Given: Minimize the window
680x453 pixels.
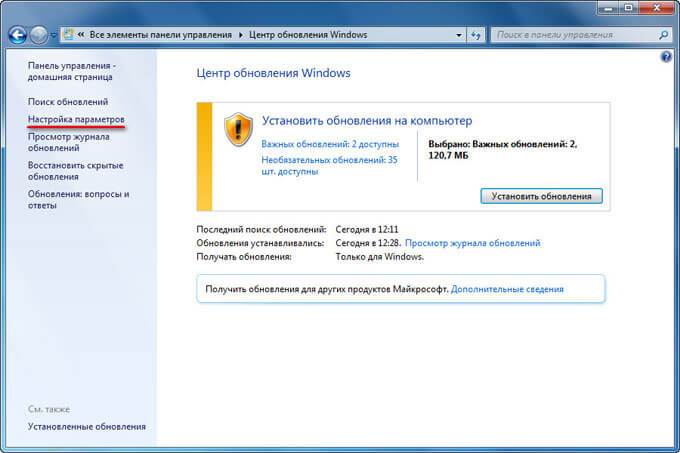Looking at the screenshot, I should 608,7.
